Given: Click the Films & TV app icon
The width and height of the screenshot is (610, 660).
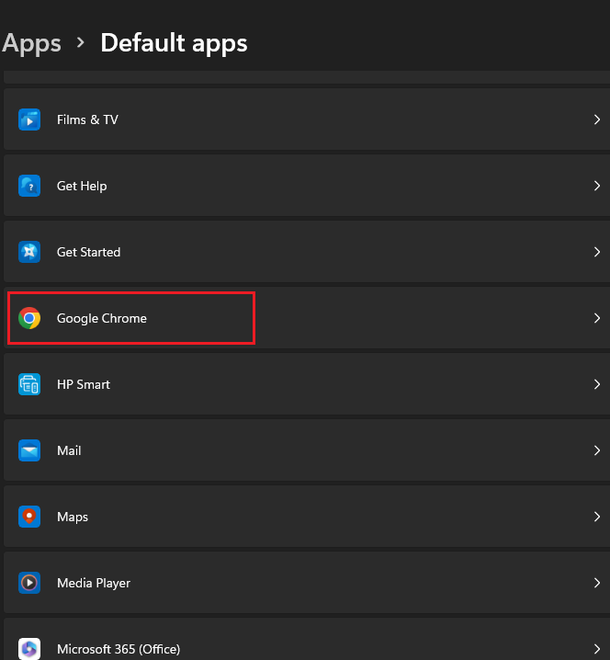Looking at the screenshot, I should (30, 120).
